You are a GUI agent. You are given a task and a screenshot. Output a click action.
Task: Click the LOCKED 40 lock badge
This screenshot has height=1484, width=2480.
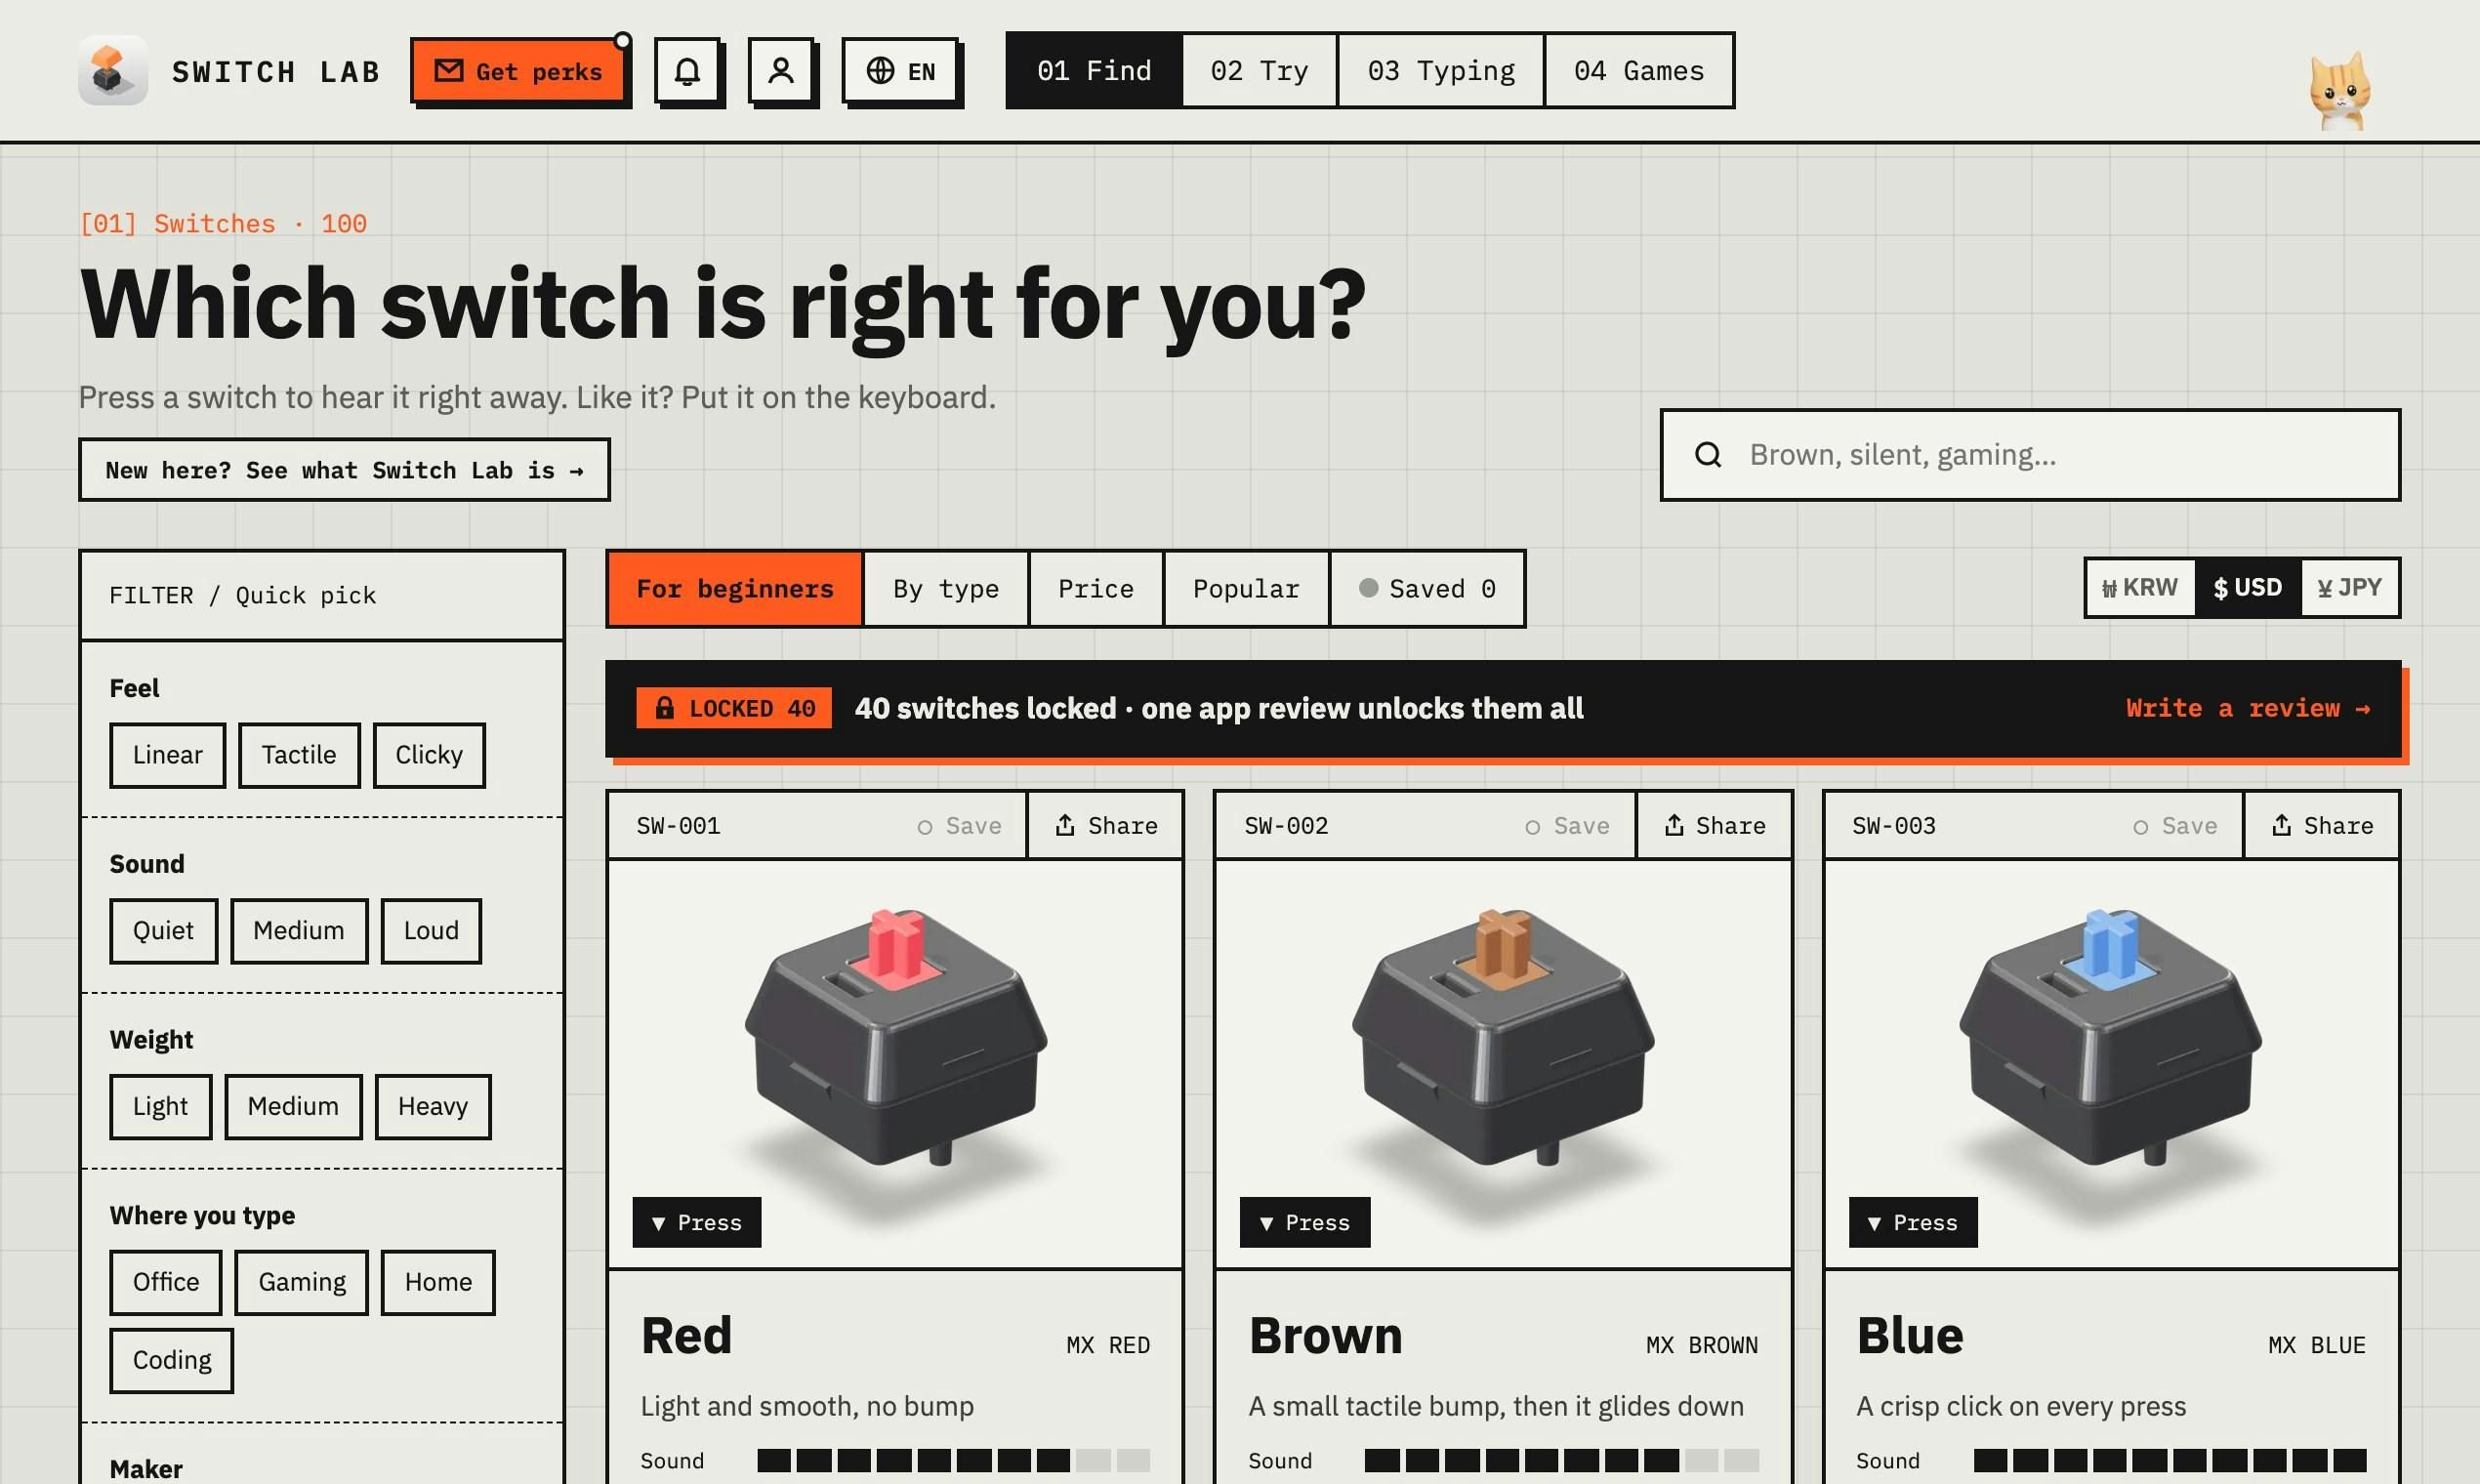click(x=734, y=708)
